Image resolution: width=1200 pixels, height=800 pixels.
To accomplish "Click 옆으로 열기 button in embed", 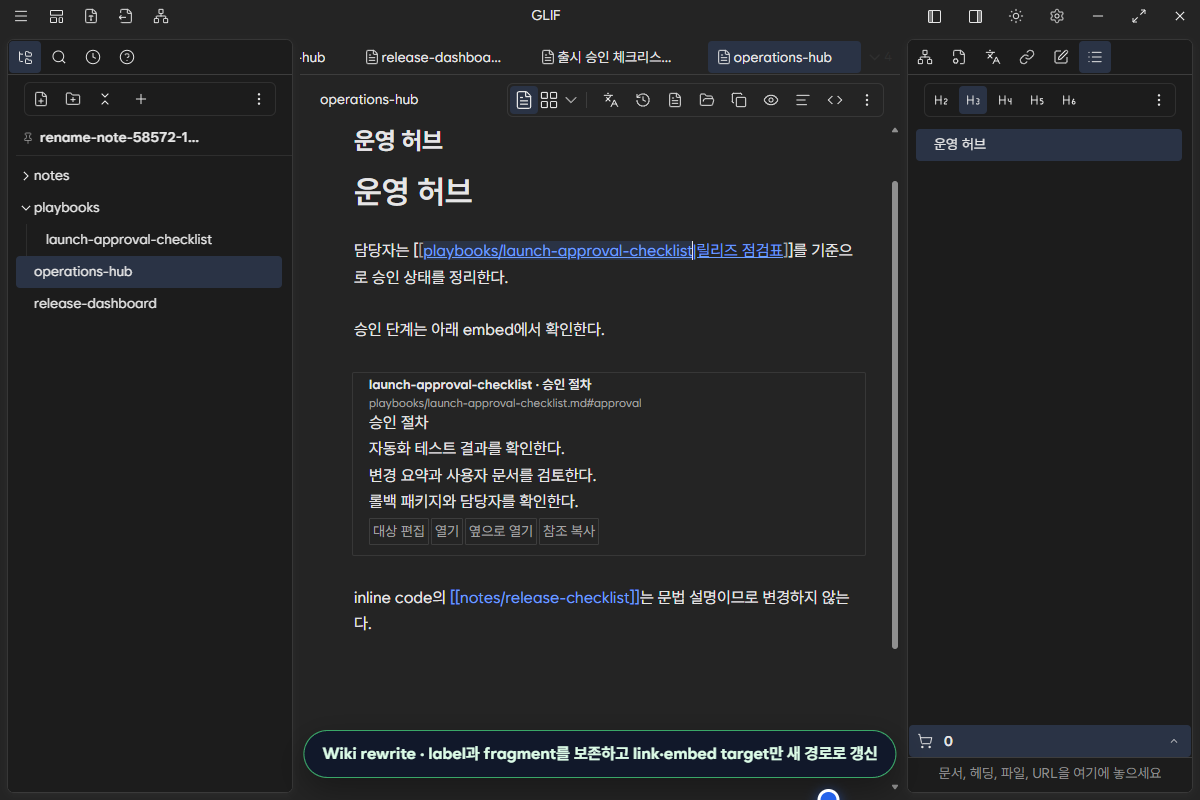I will click(x=501, y=531).
